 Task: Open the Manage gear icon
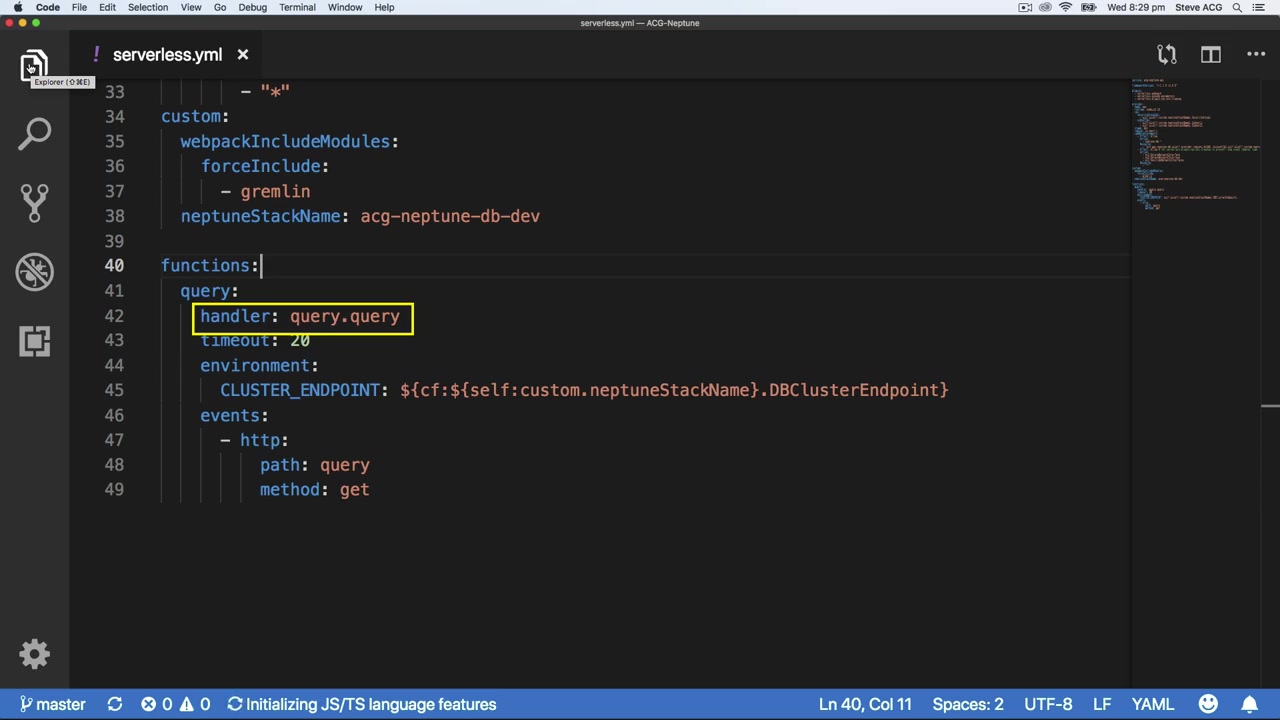(34, 654)
